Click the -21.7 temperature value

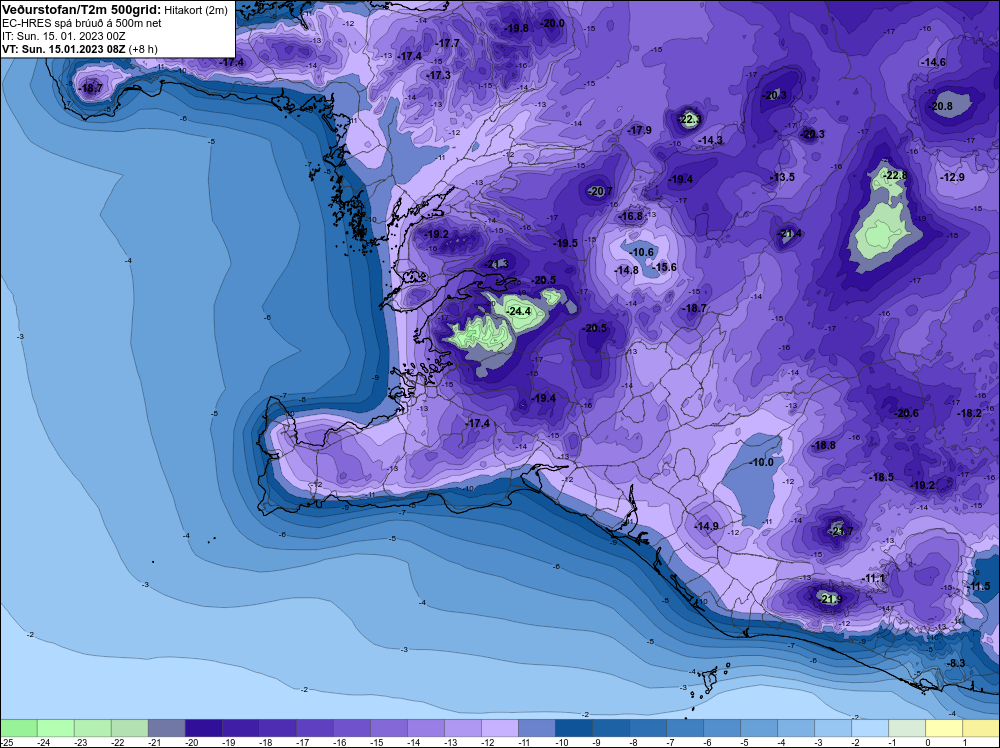(841, 531)
